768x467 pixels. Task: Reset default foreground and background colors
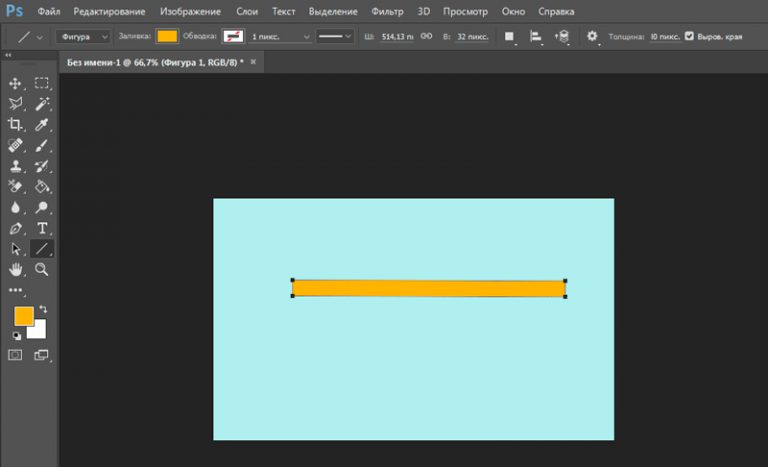tap(17, 336)
